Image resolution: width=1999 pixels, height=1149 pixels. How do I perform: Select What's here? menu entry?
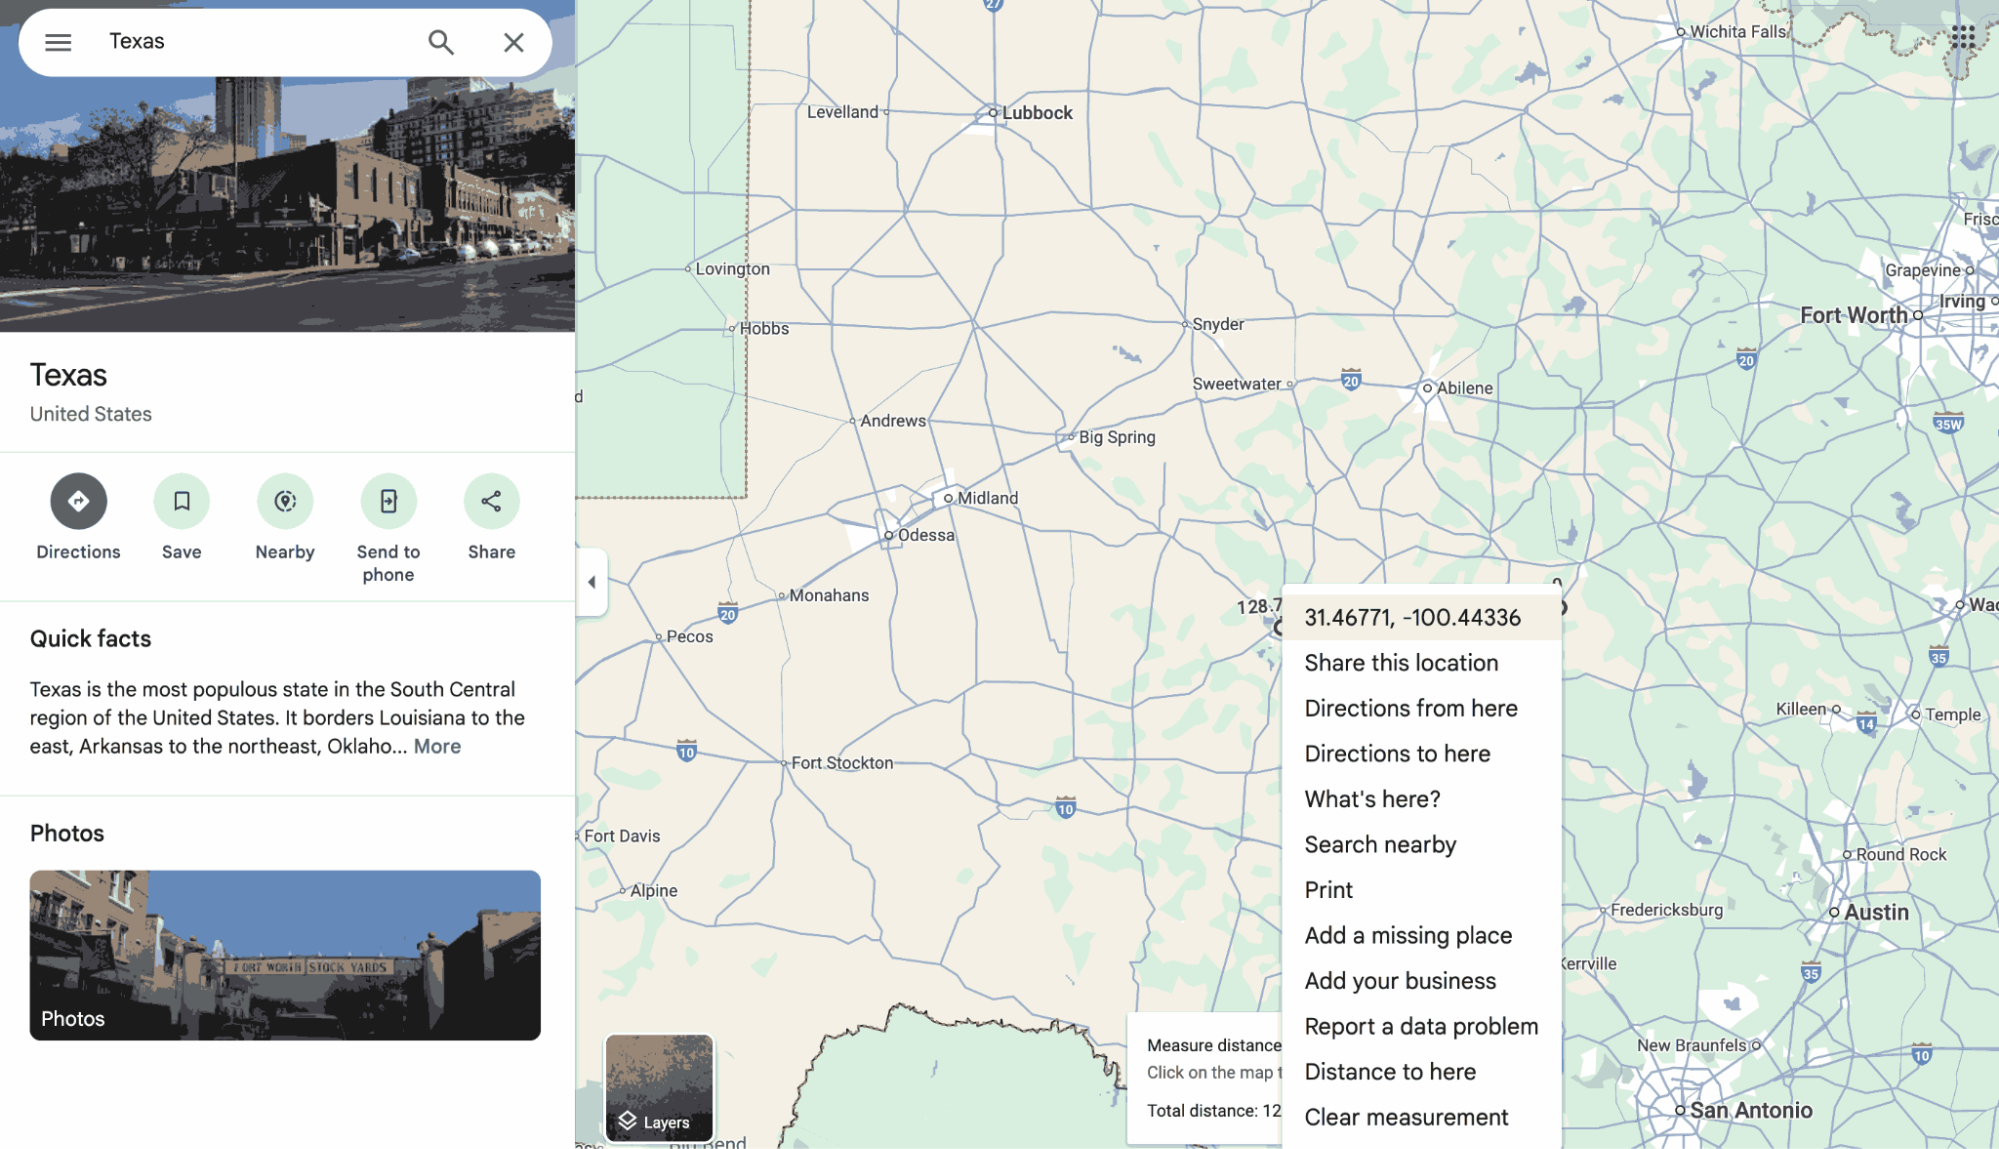(1421, 799)
